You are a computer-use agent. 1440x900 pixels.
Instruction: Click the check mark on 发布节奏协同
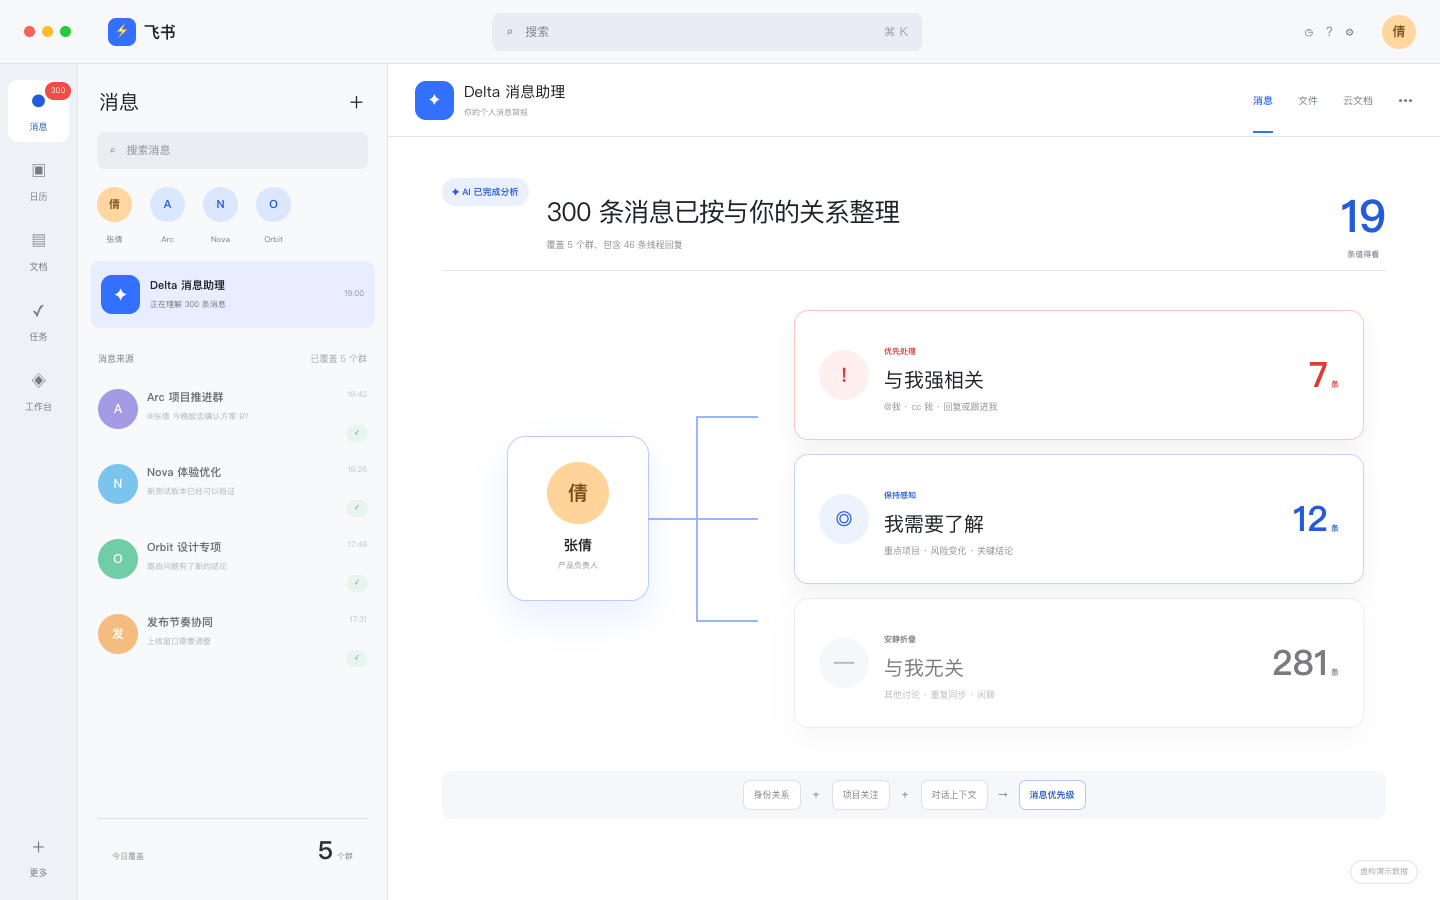[x=357, y=658]
